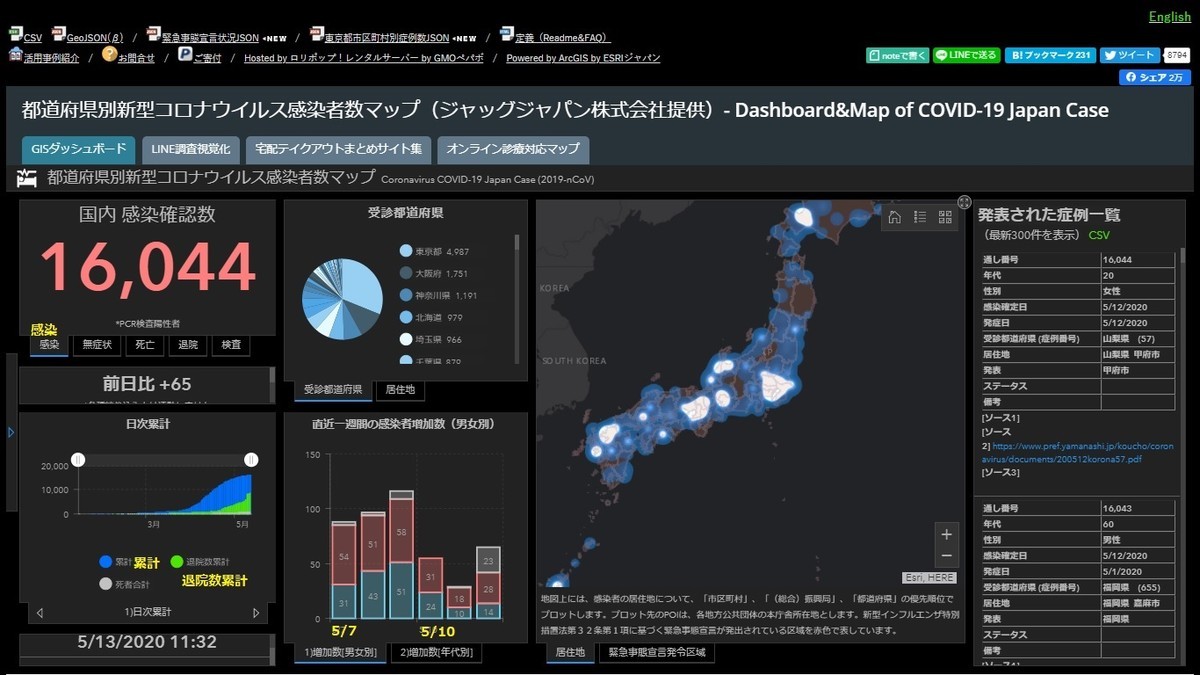Switch to the 検査 indicator tab
This screenshot has height=675, width=1200.
(231, 345)
